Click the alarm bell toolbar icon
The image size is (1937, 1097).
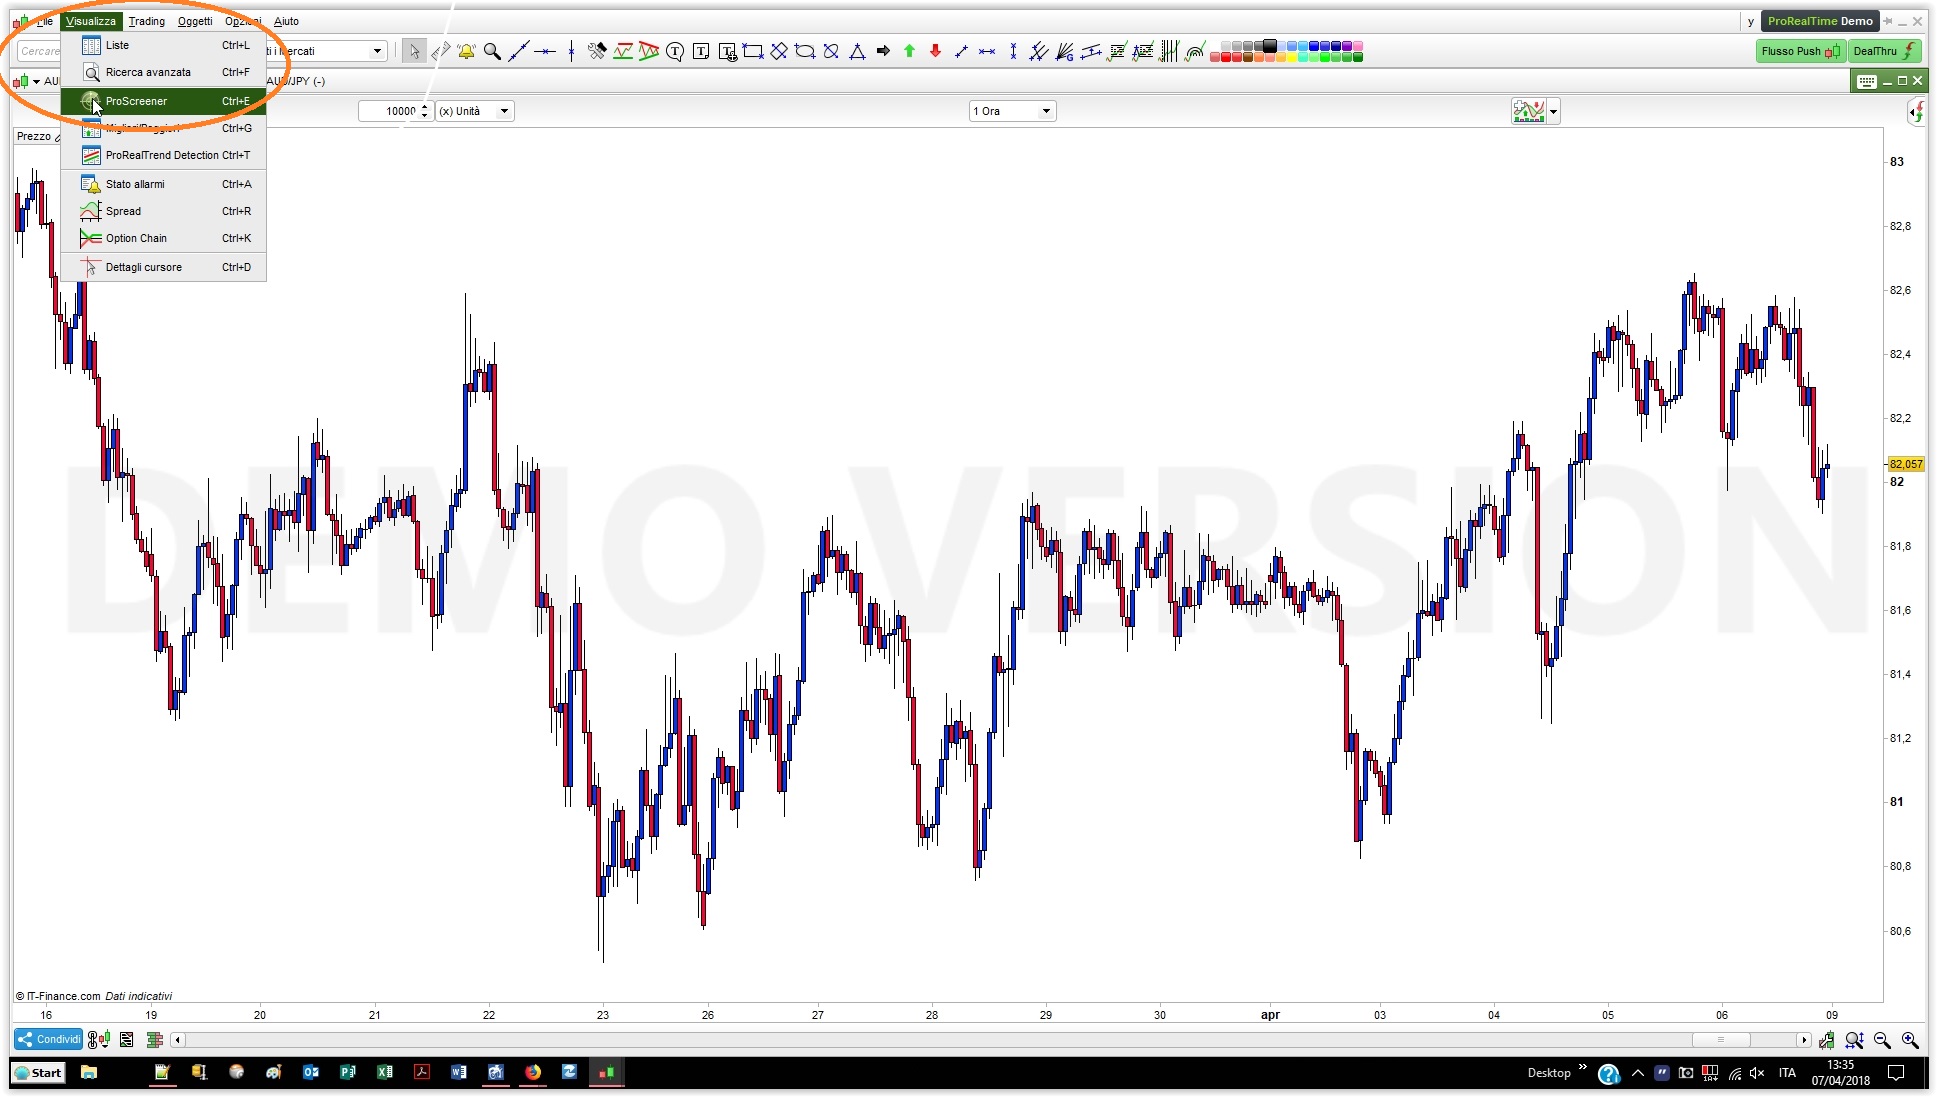point(466,51)
